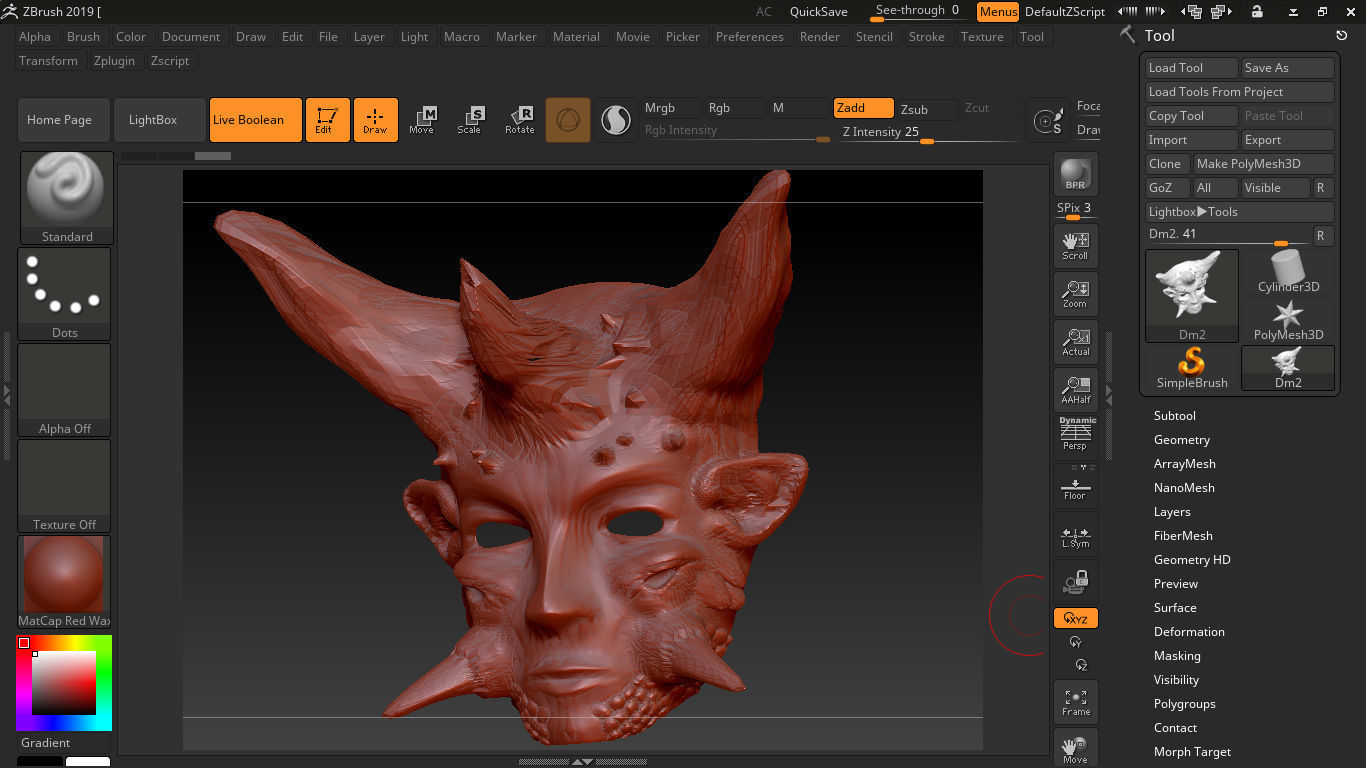Open the Brush menu
The height and width of the screenshot is (768, 1366).
pyautogui.click(x=83, y=37)
